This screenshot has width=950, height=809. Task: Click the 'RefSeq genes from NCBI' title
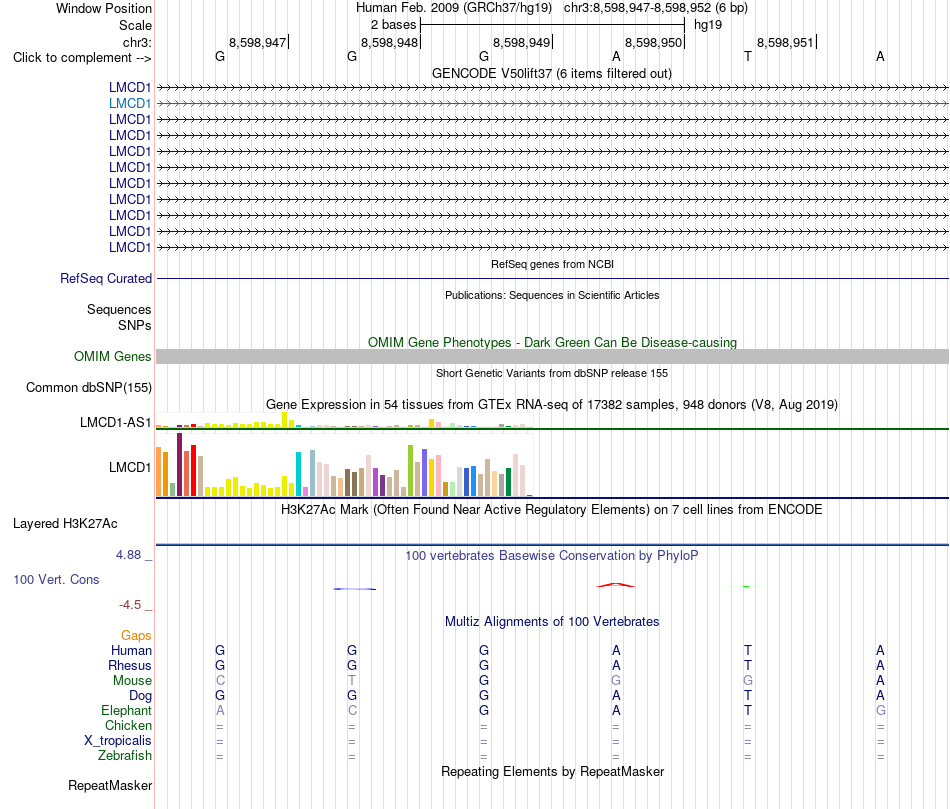(x=552, y=264)
